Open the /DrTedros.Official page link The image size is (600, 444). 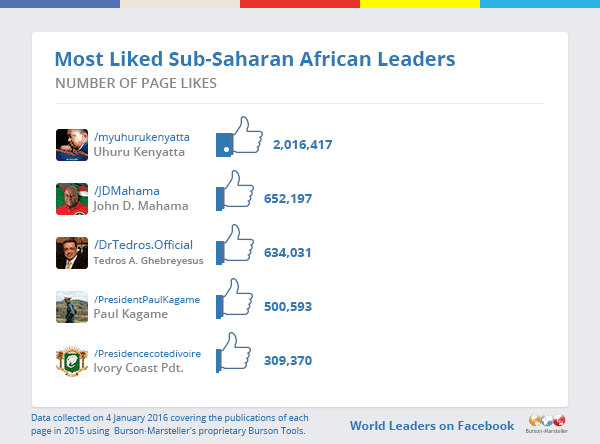pyautogui.click(x=143, y=245)
